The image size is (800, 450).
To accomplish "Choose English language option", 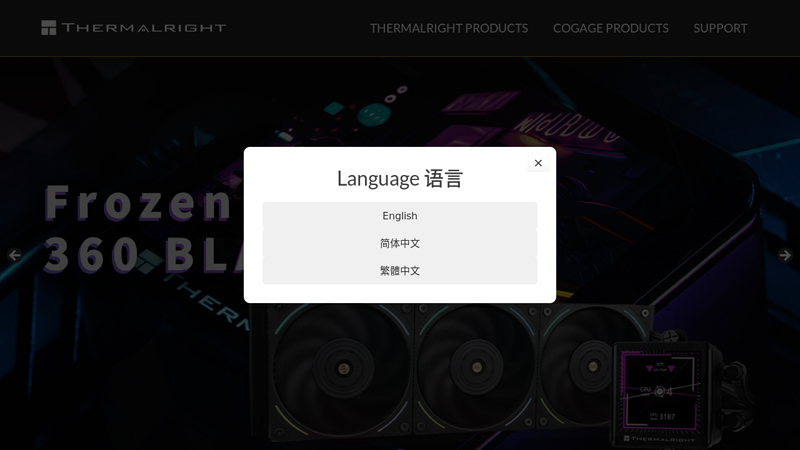I will point(399,216).
